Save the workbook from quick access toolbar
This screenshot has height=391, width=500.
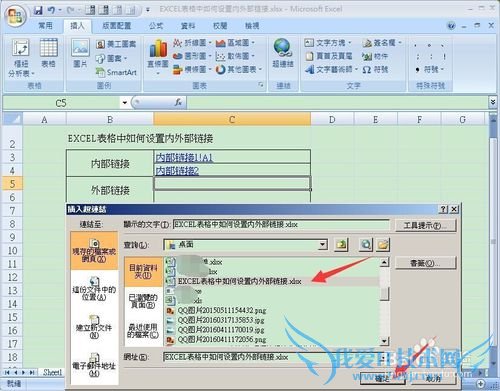(x=38, y=10)
